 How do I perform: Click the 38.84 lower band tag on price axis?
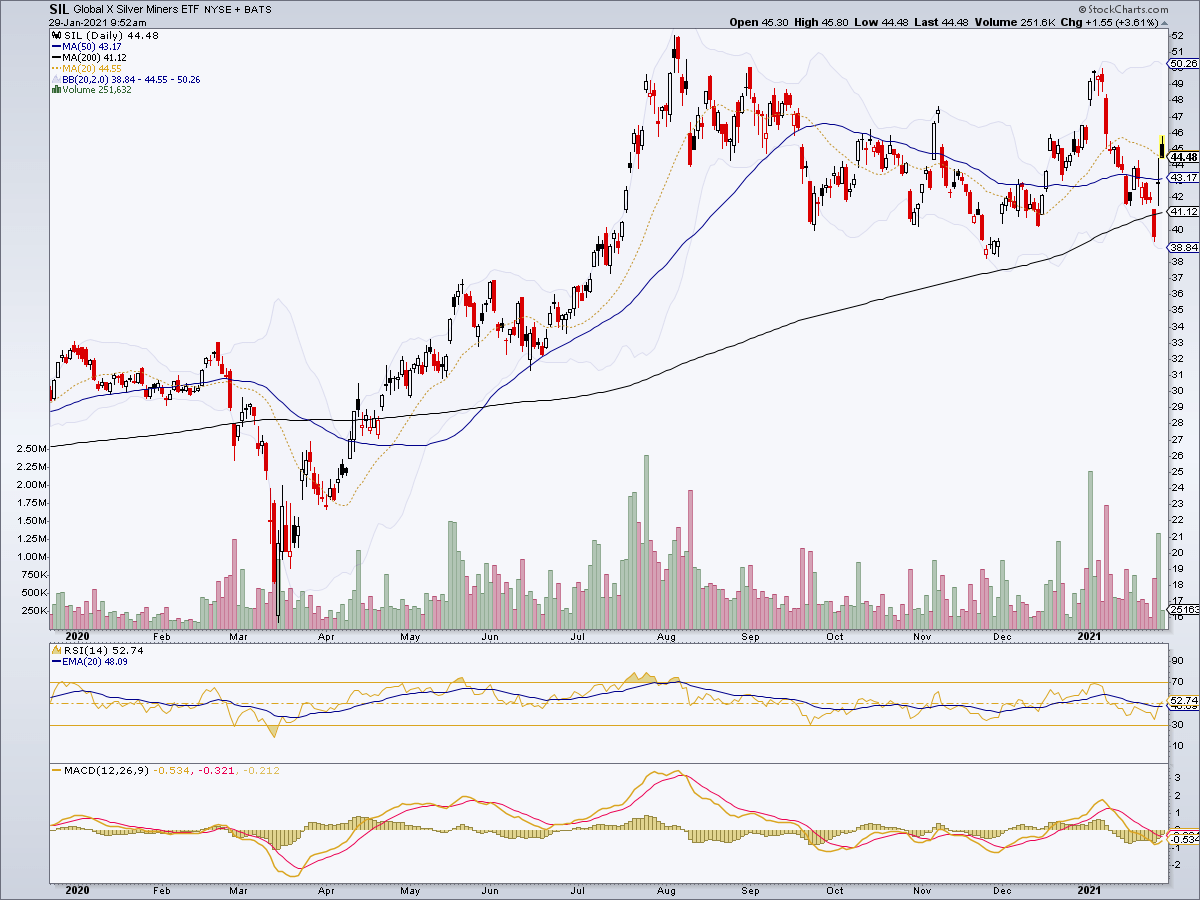tap(1183, 247)
